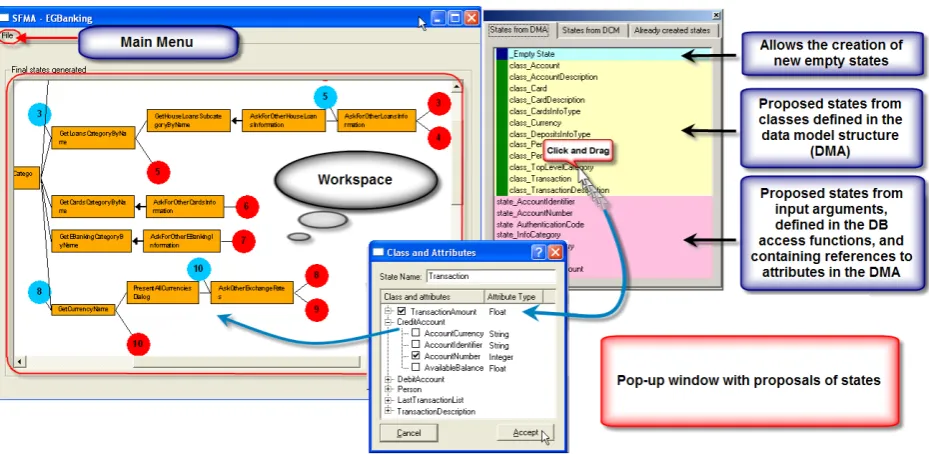Select state_AccountNumber list entry
Viewport: 929px width, 454px height.
point(604,213)
